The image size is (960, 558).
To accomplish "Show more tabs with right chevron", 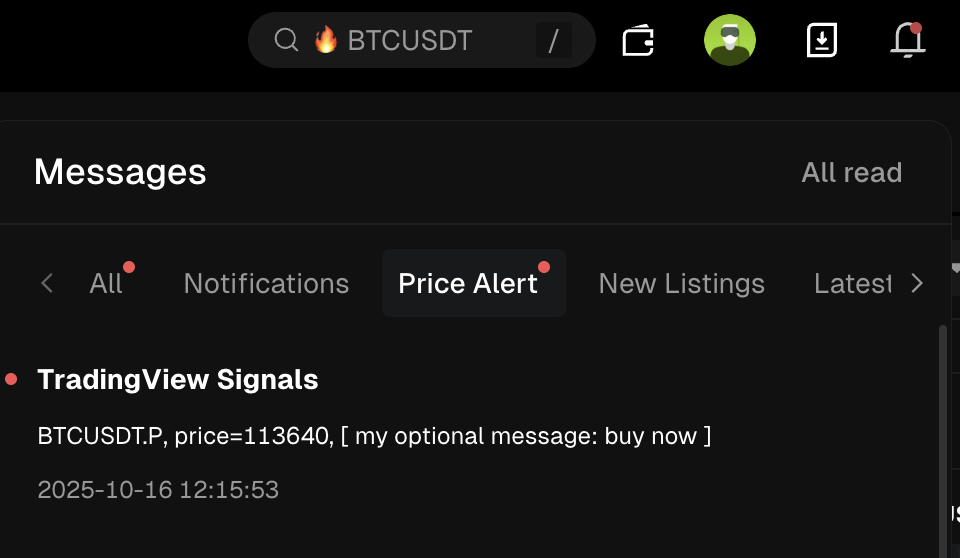I will click(x=917, y=283).
